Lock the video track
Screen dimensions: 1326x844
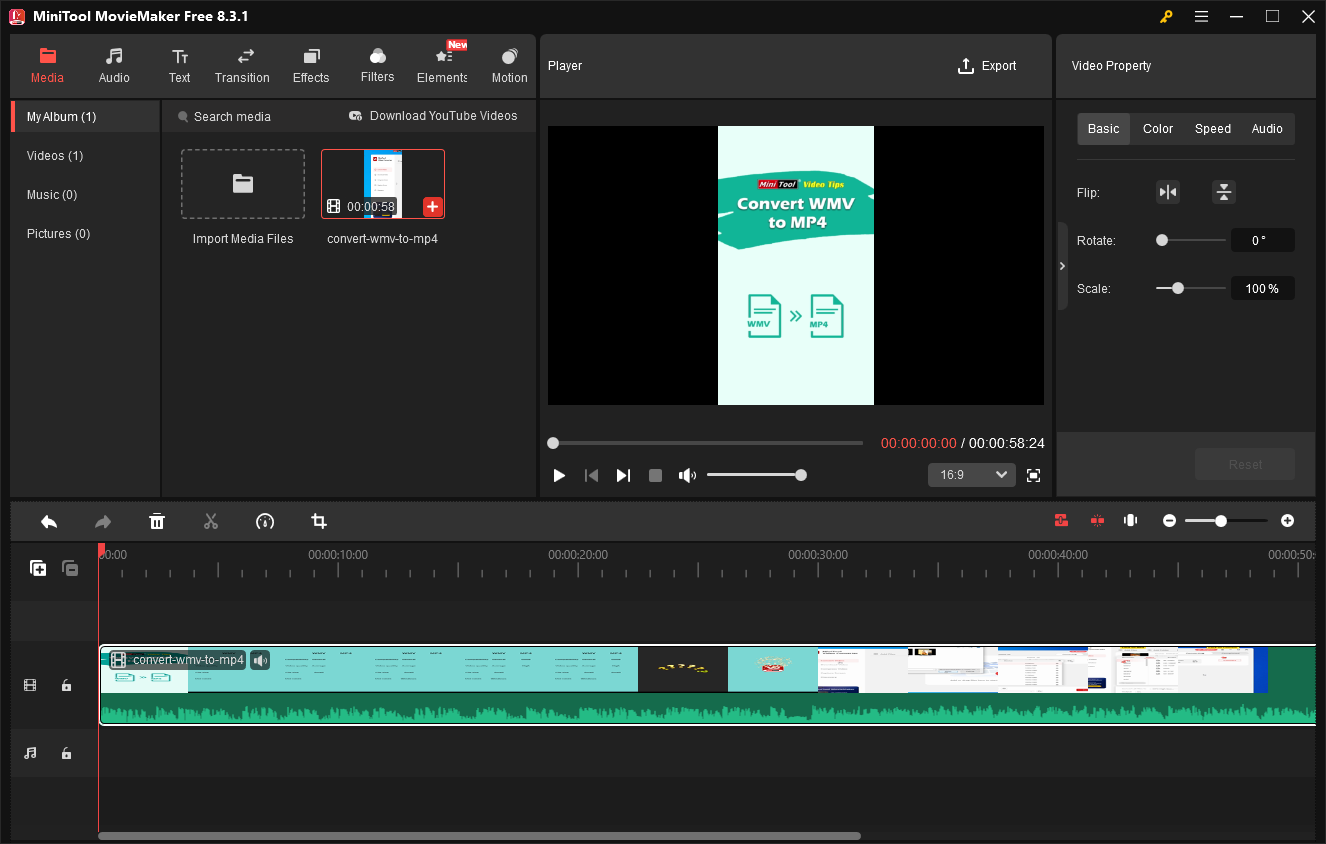(66, 685)
